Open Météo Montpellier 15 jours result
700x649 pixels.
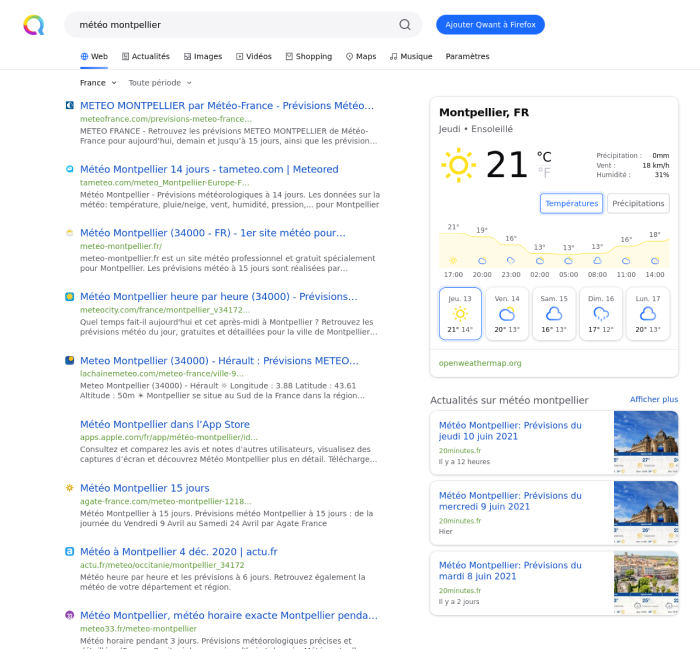click(x=145, y=488)
